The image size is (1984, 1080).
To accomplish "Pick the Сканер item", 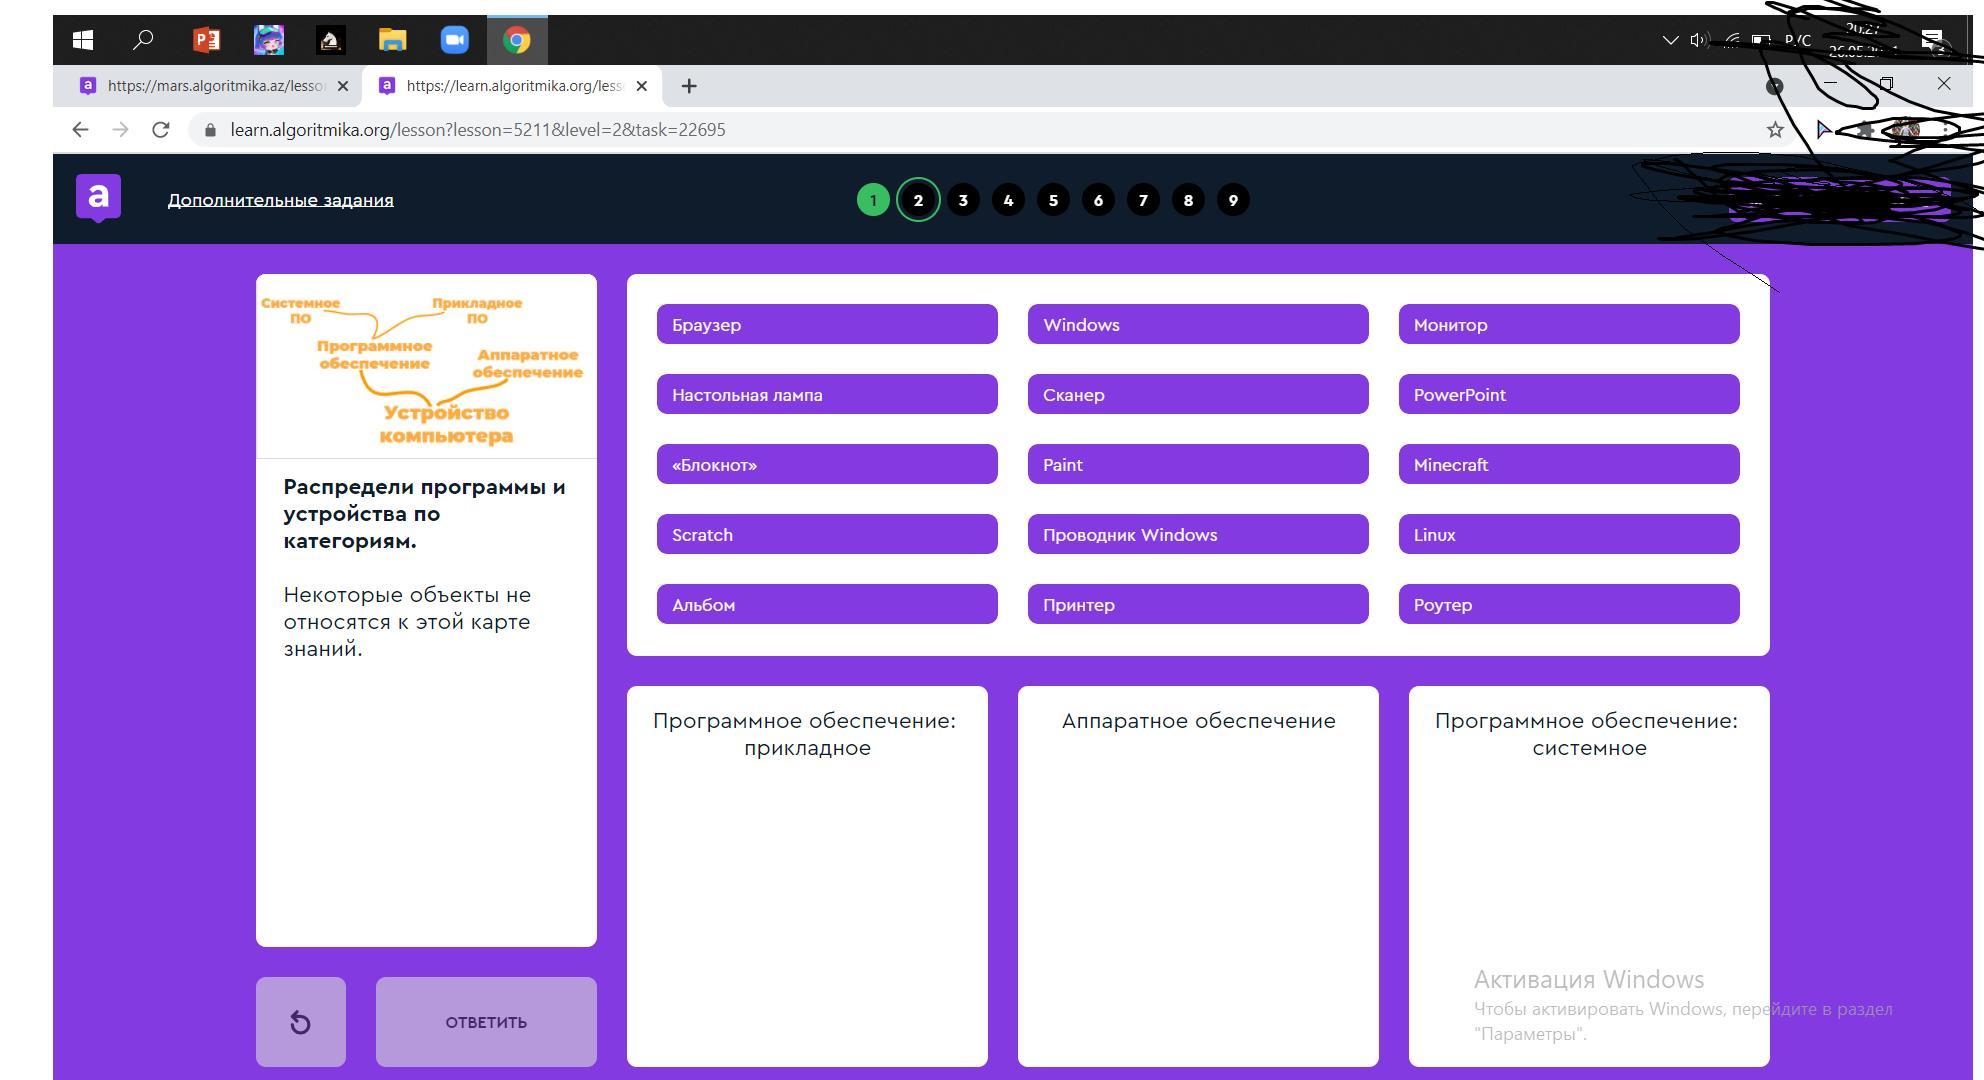I will 1198,394.
